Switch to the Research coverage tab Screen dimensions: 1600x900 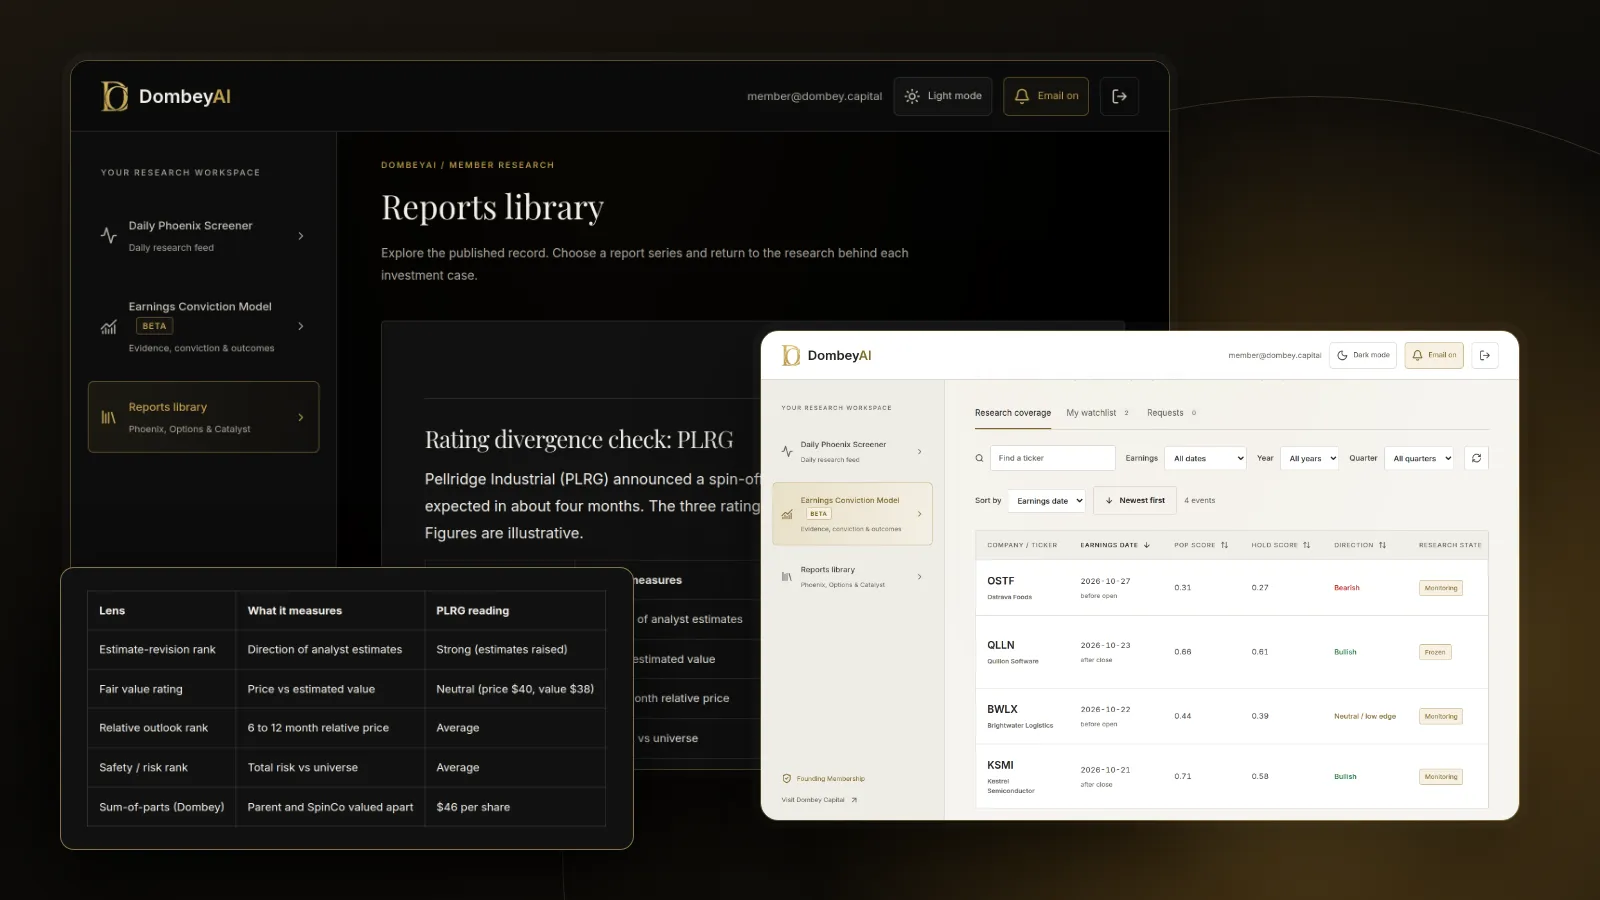pos(1013,413)
